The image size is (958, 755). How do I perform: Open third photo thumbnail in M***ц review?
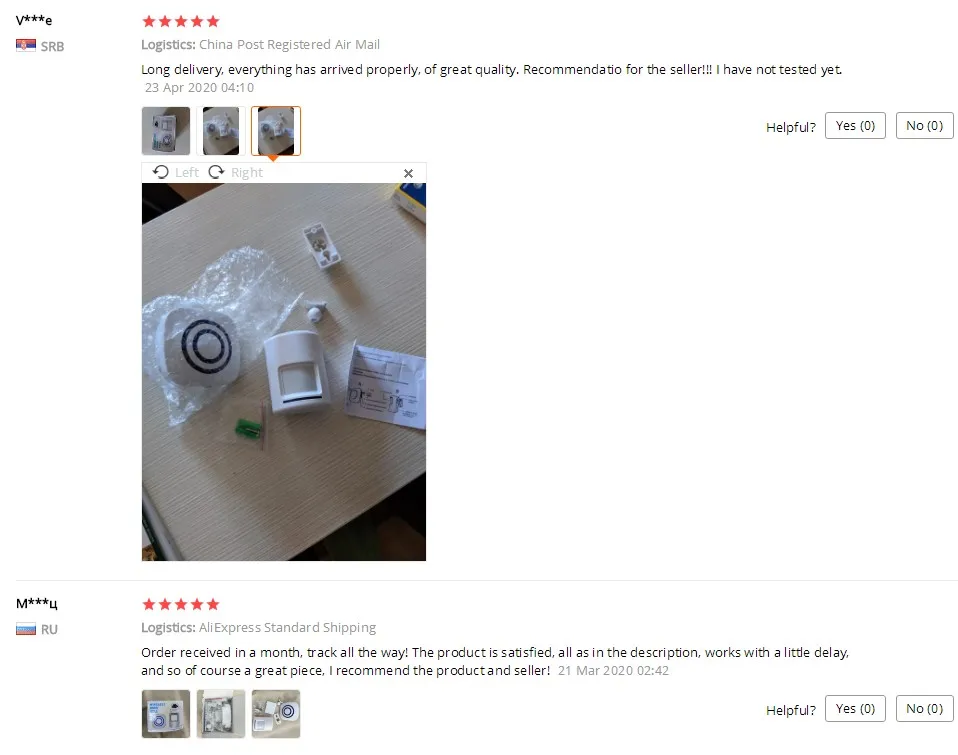pyautogui.click(x=276, y=714)
